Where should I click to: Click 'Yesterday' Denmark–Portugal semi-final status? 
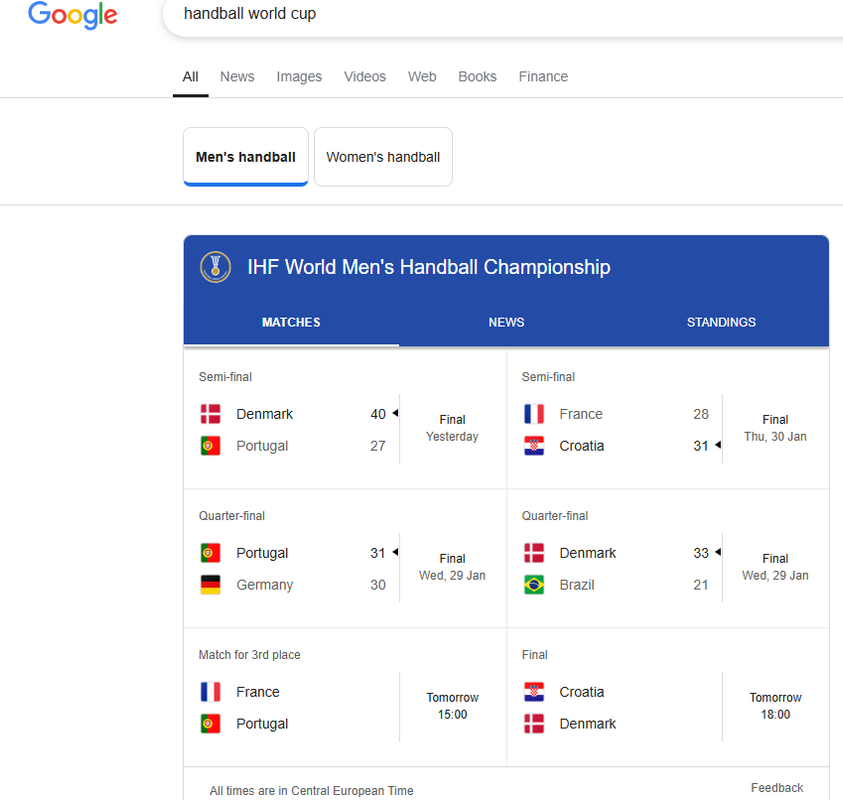pyautogui.click(x=452, y=437)
